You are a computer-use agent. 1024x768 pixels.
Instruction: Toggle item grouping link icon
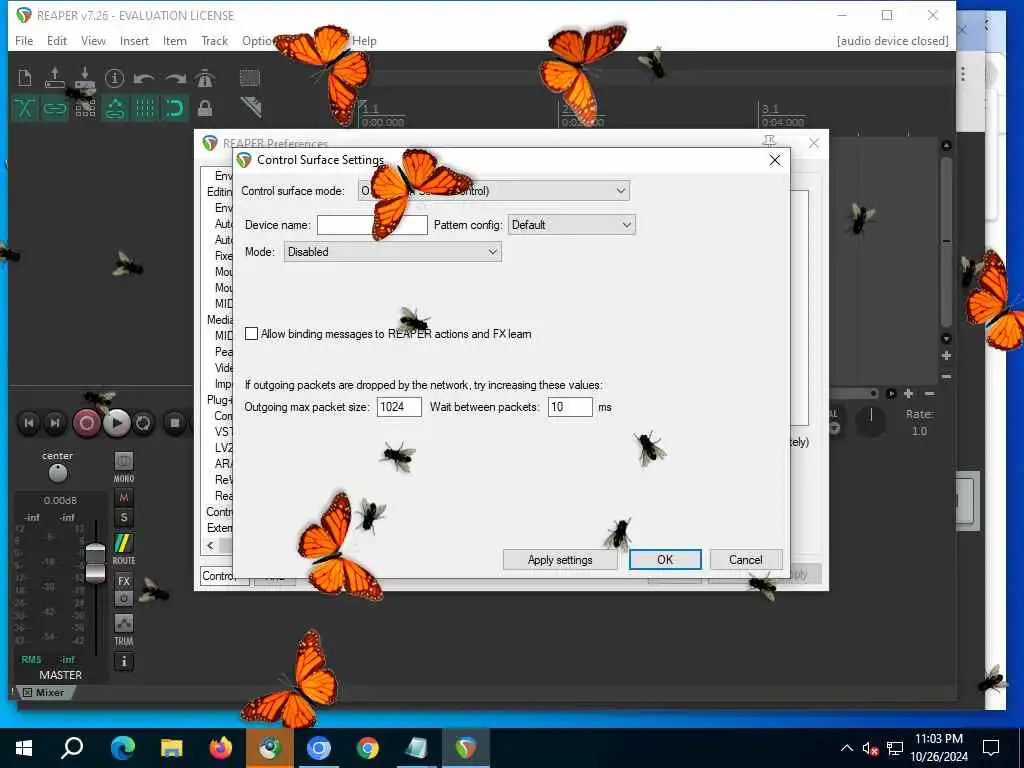(x=55, y=108)
